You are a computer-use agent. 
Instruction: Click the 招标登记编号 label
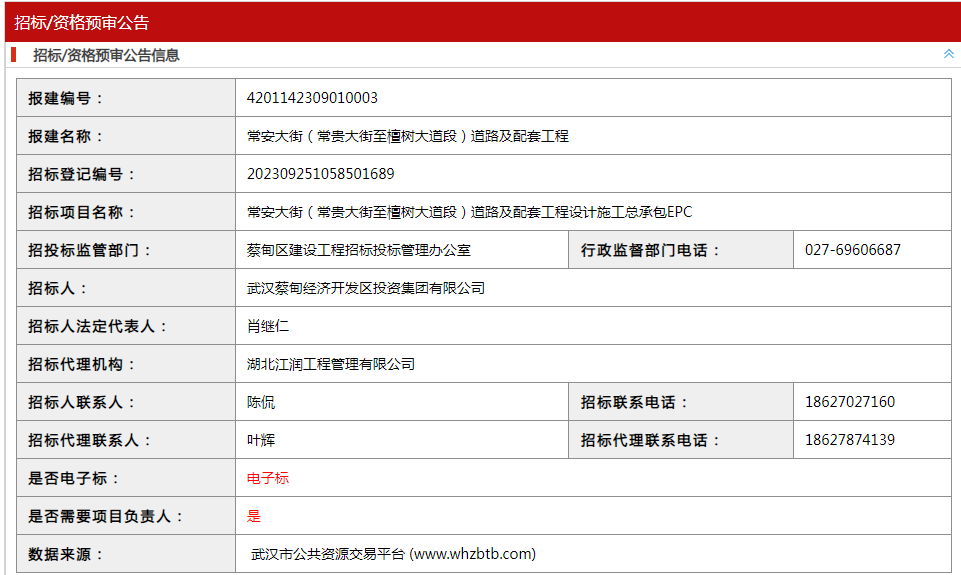coord(81,174)
